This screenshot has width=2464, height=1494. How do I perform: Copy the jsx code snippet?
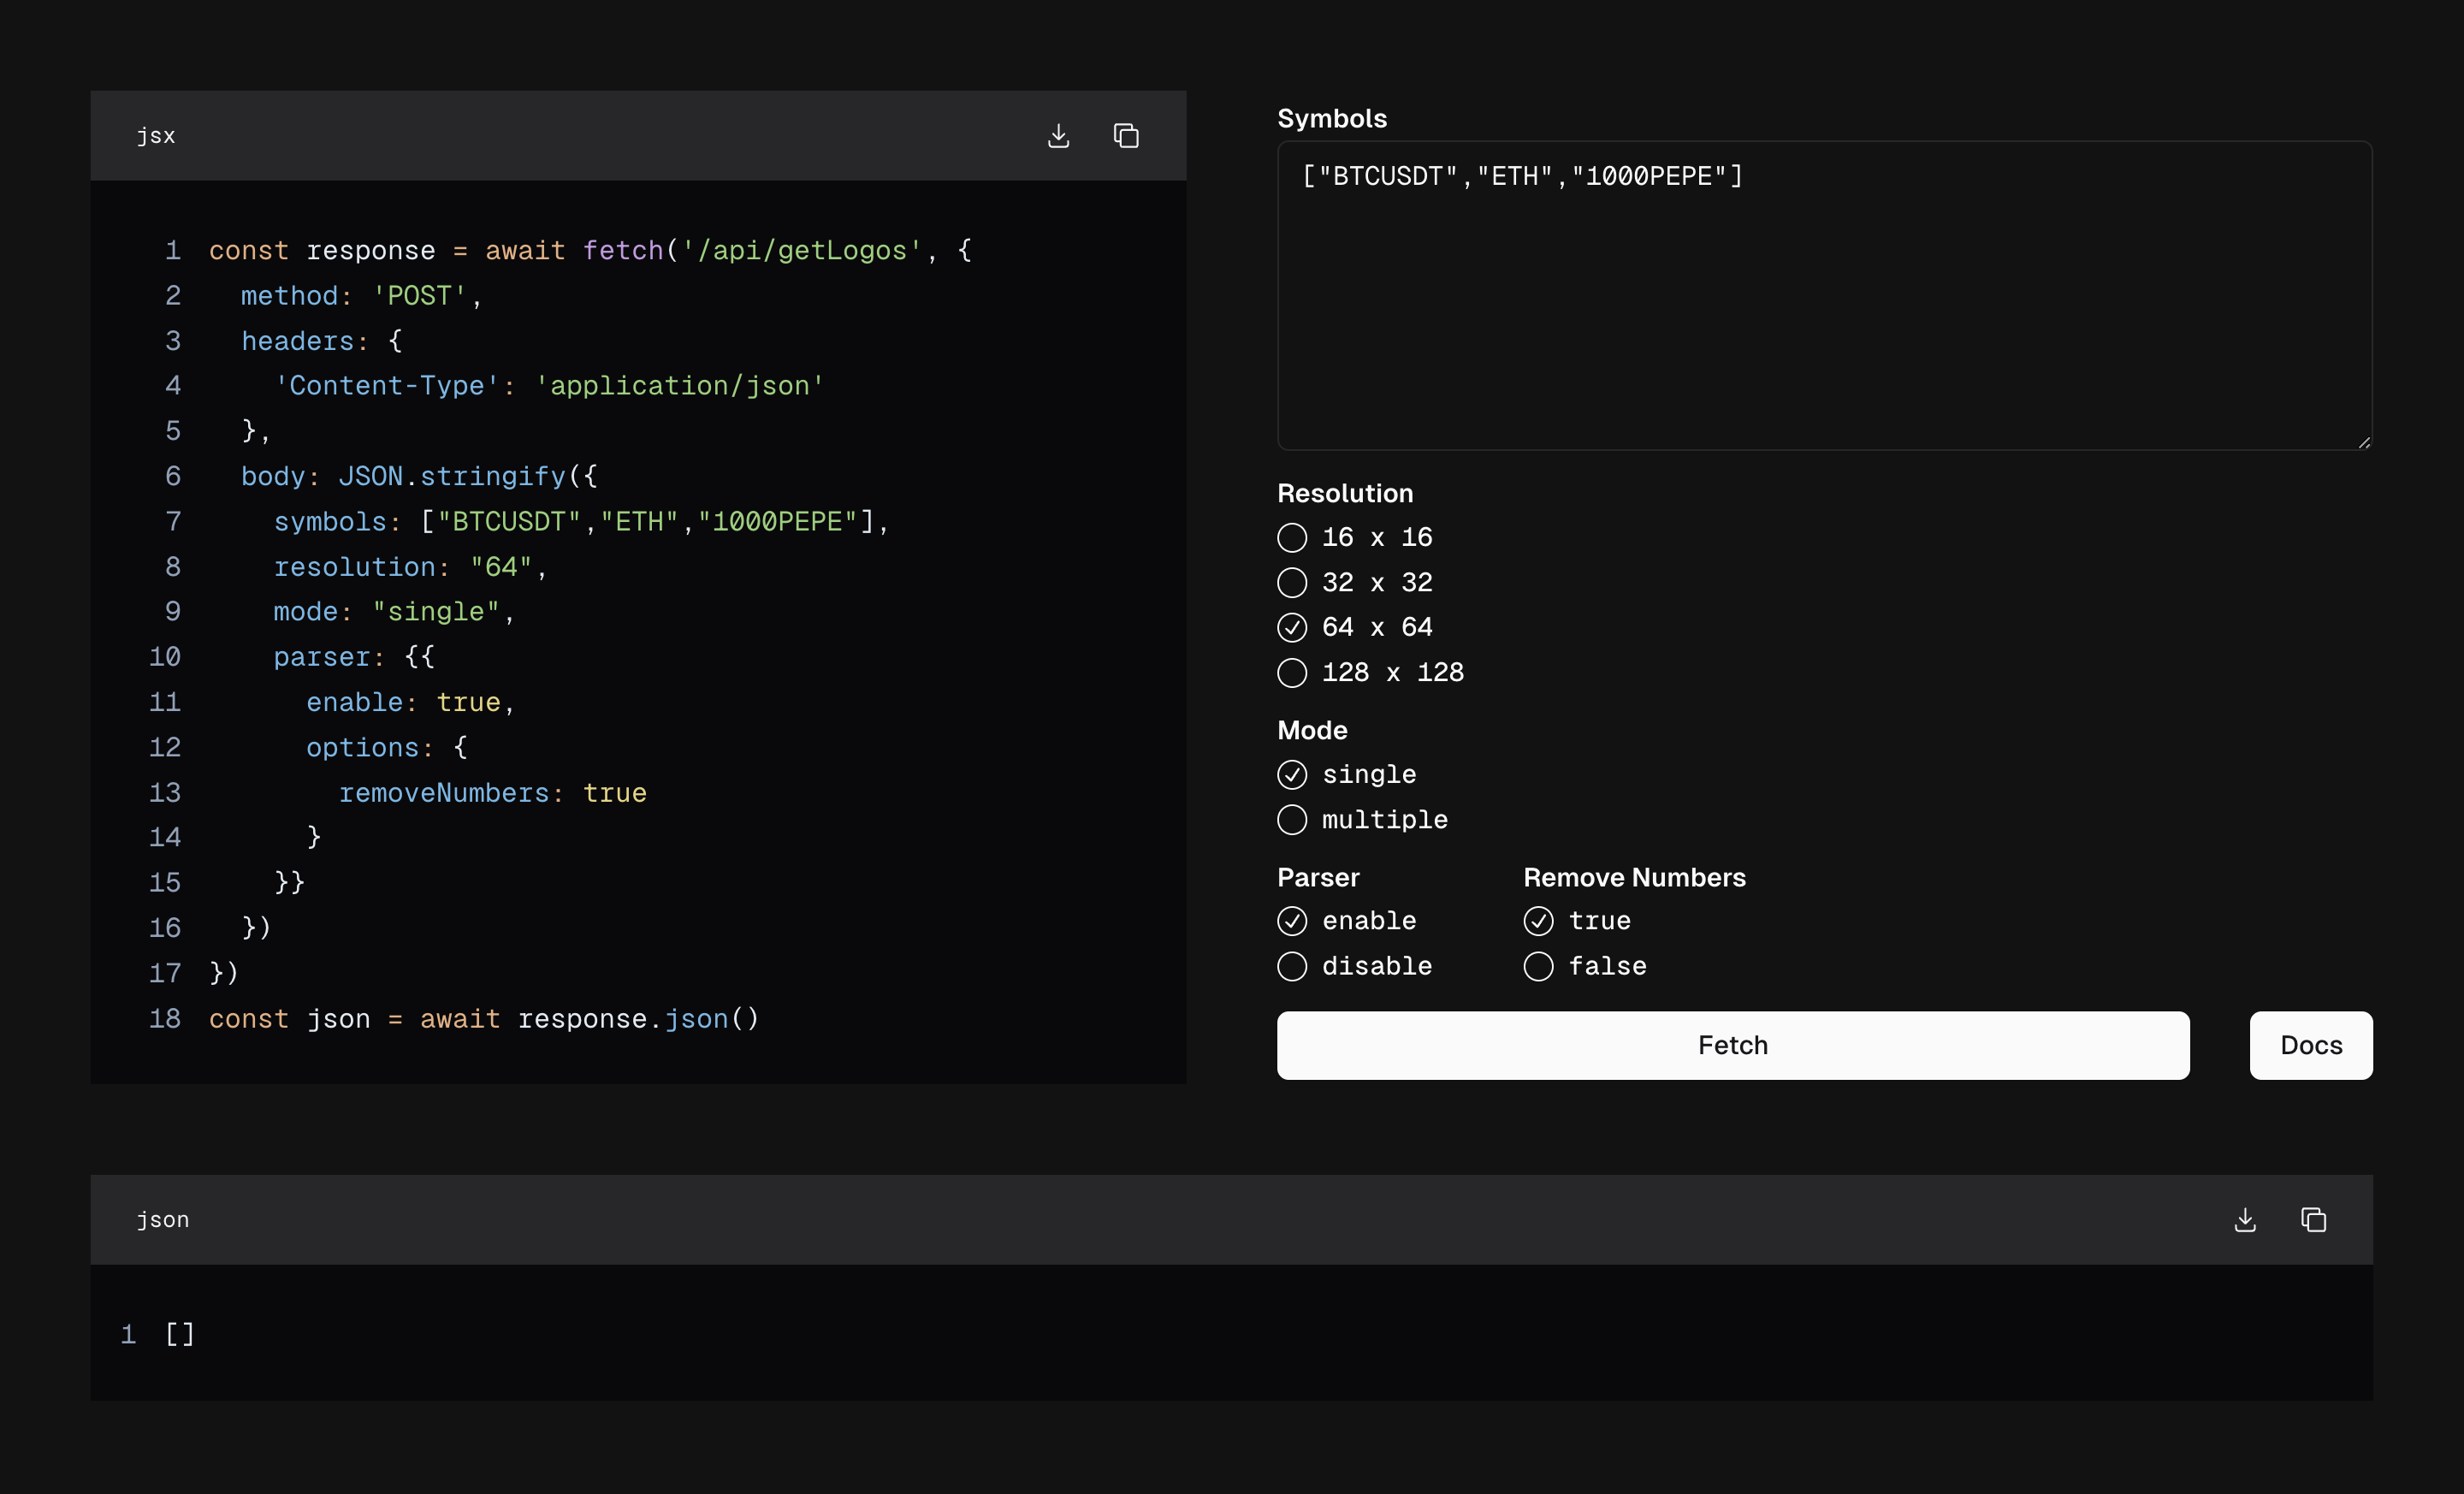point(1126,136)
